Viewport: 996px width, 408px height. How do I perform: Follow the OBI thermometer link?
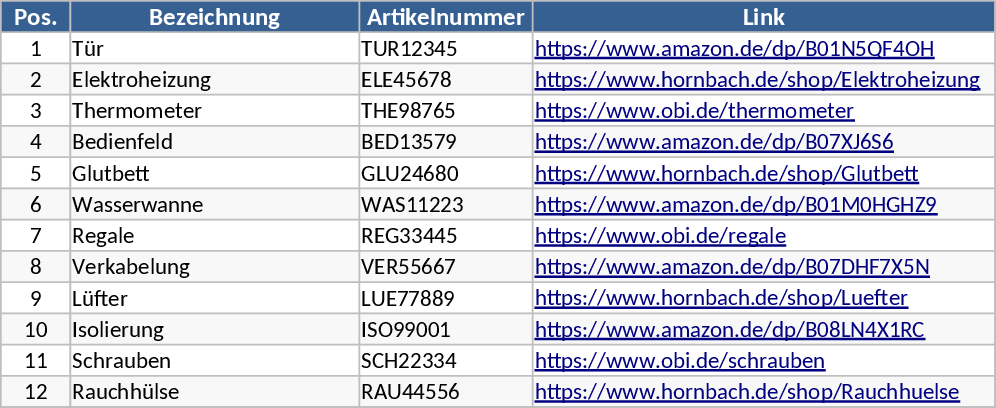coord(694,111)
